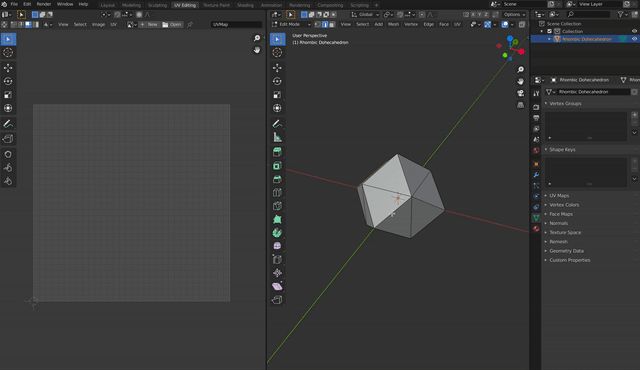This screenshot has width=640, height=370.
Task: Choose the Shrink/Fatten tool
Action: tap(277, 273)
